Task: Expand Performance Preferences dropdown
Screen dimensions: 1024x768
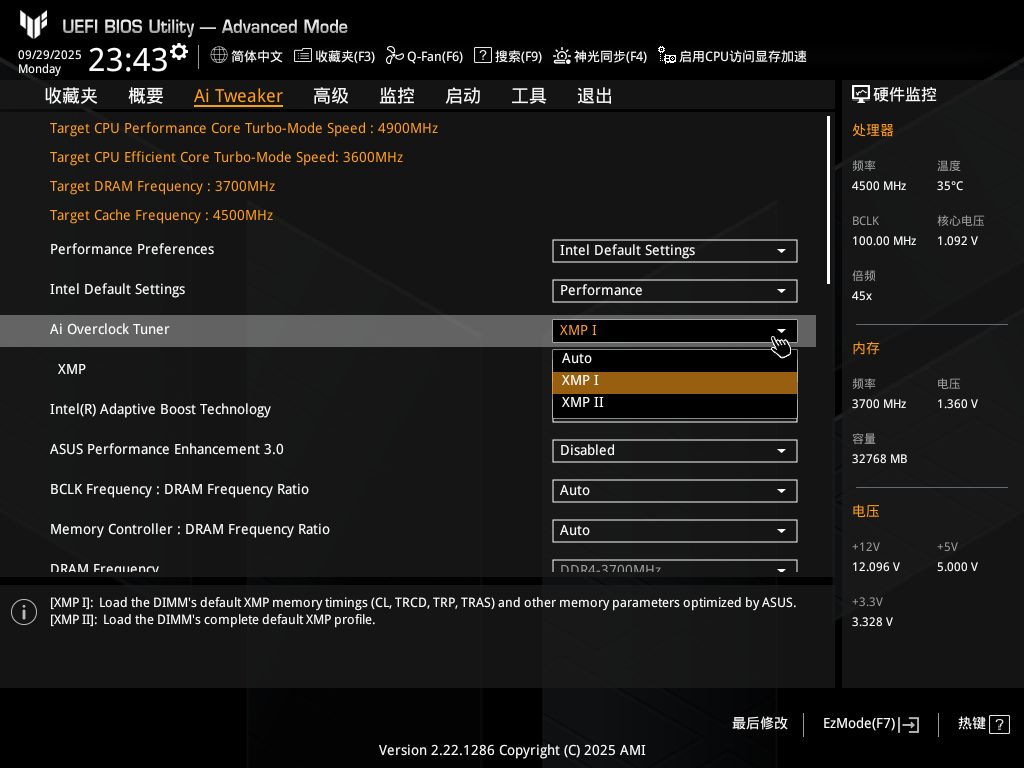Action: [674, 251]
